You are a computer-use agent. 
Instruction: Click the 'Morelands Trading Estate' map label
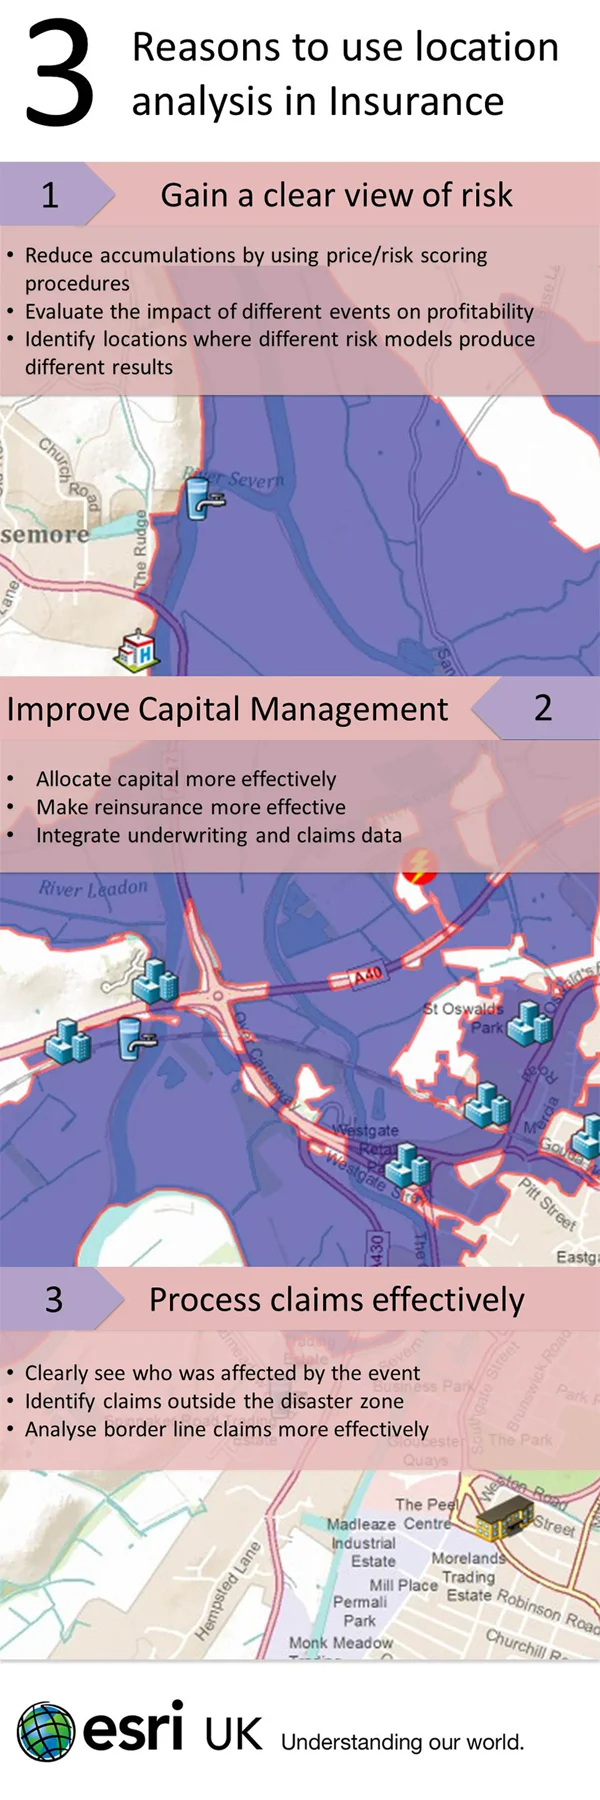[x=468, y=1576]
